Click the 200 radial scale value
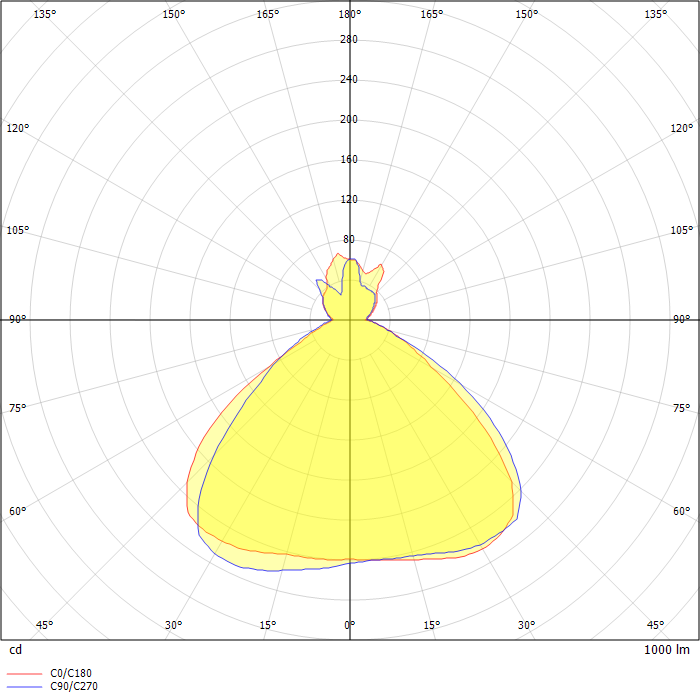Viewport: 700px width, 700px height. (349, 119)
